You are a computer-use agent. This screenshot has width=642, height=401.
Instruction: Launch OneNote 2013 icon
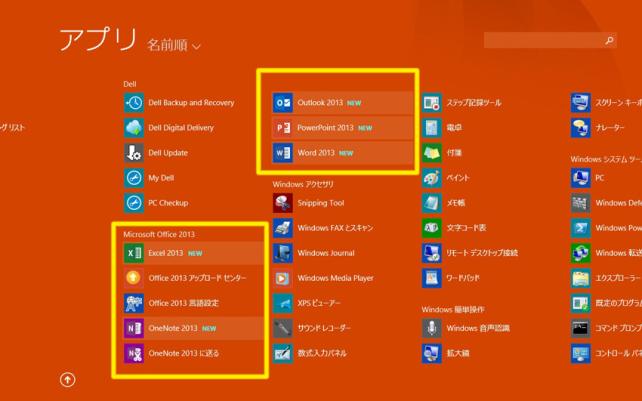pyautogui.click(x=133, y=328)
